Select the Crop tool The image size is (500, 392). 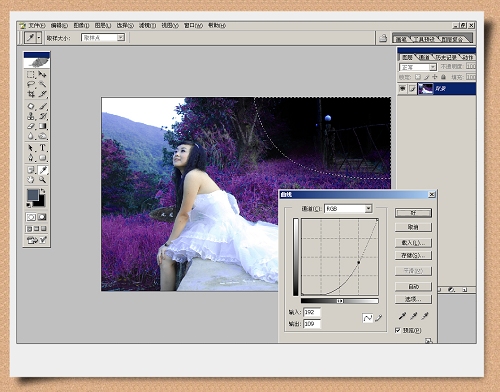[x=31, y=94]
